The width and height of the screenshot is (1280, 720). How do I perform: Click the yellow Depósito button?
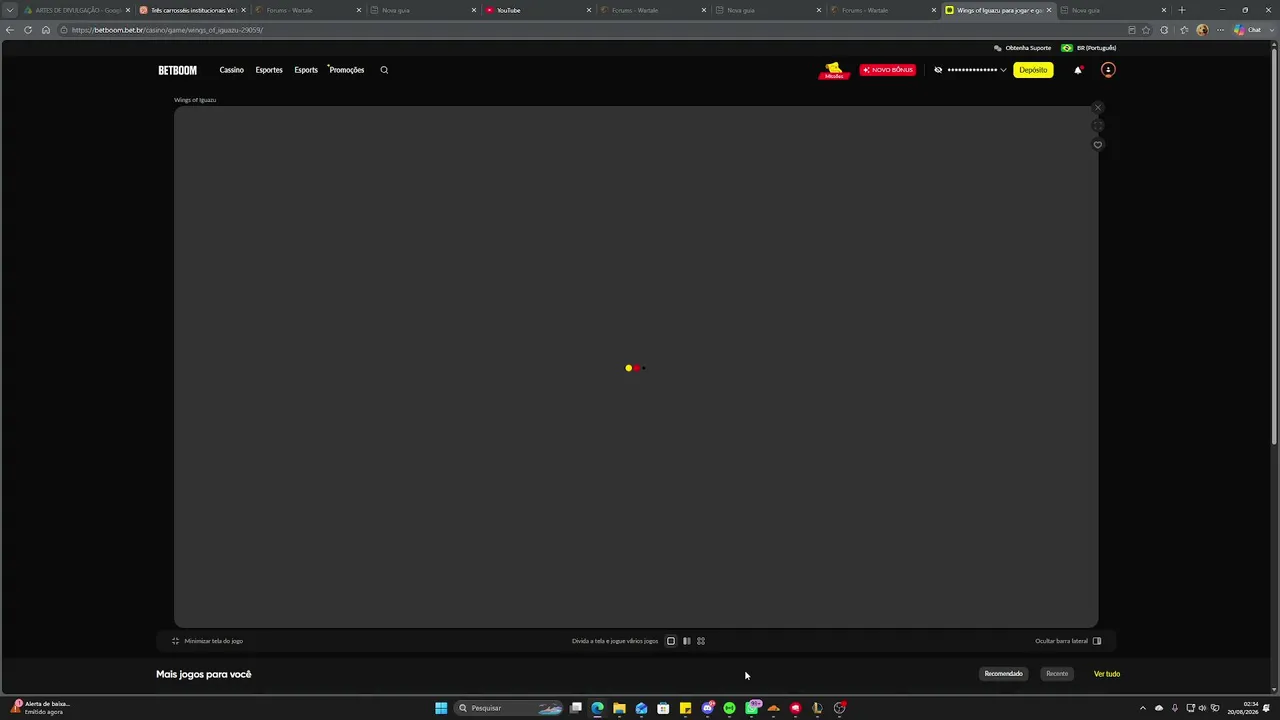1033,70
